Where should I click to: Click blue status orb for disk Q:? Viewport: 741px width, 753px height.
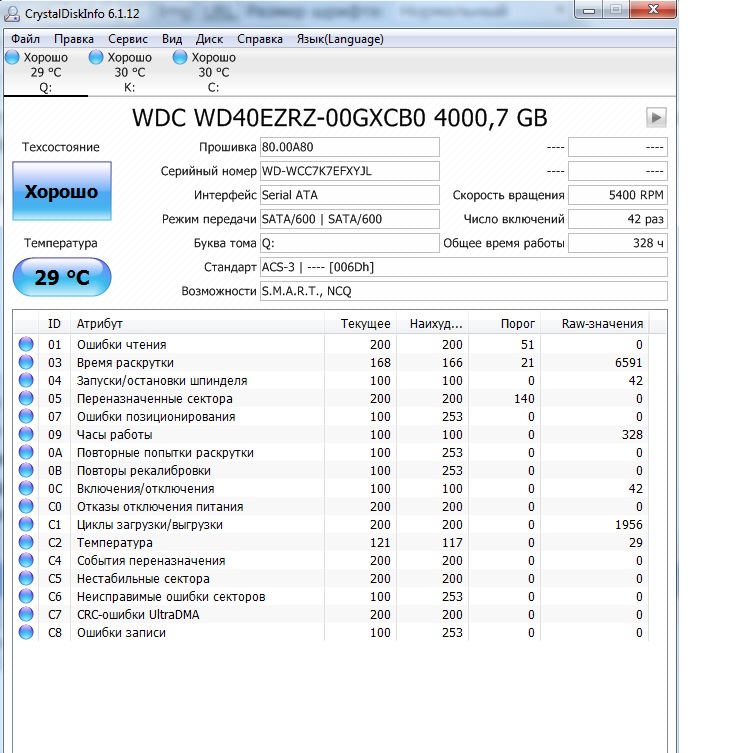point(12,57)
